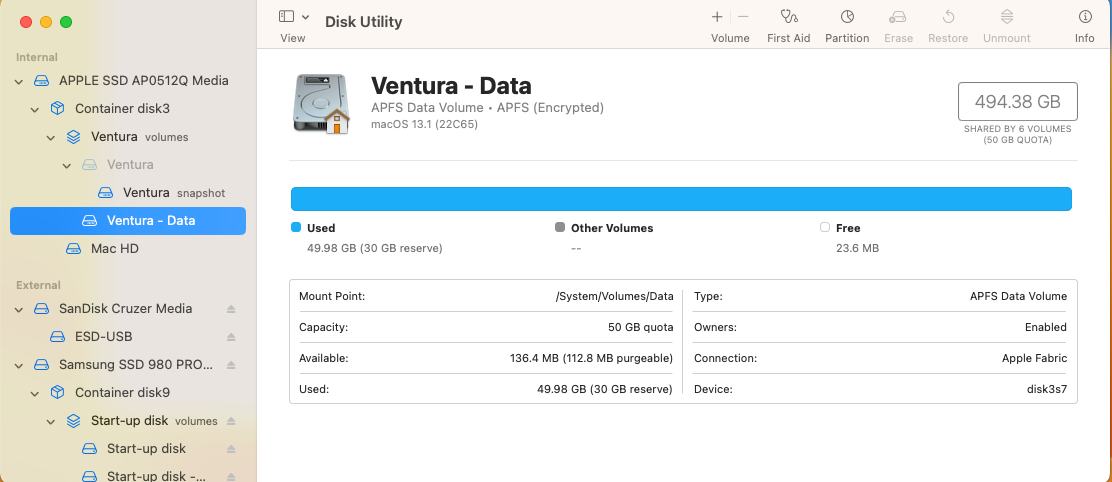Viewport: 1112px width, 482px height.
Task: Eject the SanDisk Cruzer Media drive
Action: (x=231, y=309)
